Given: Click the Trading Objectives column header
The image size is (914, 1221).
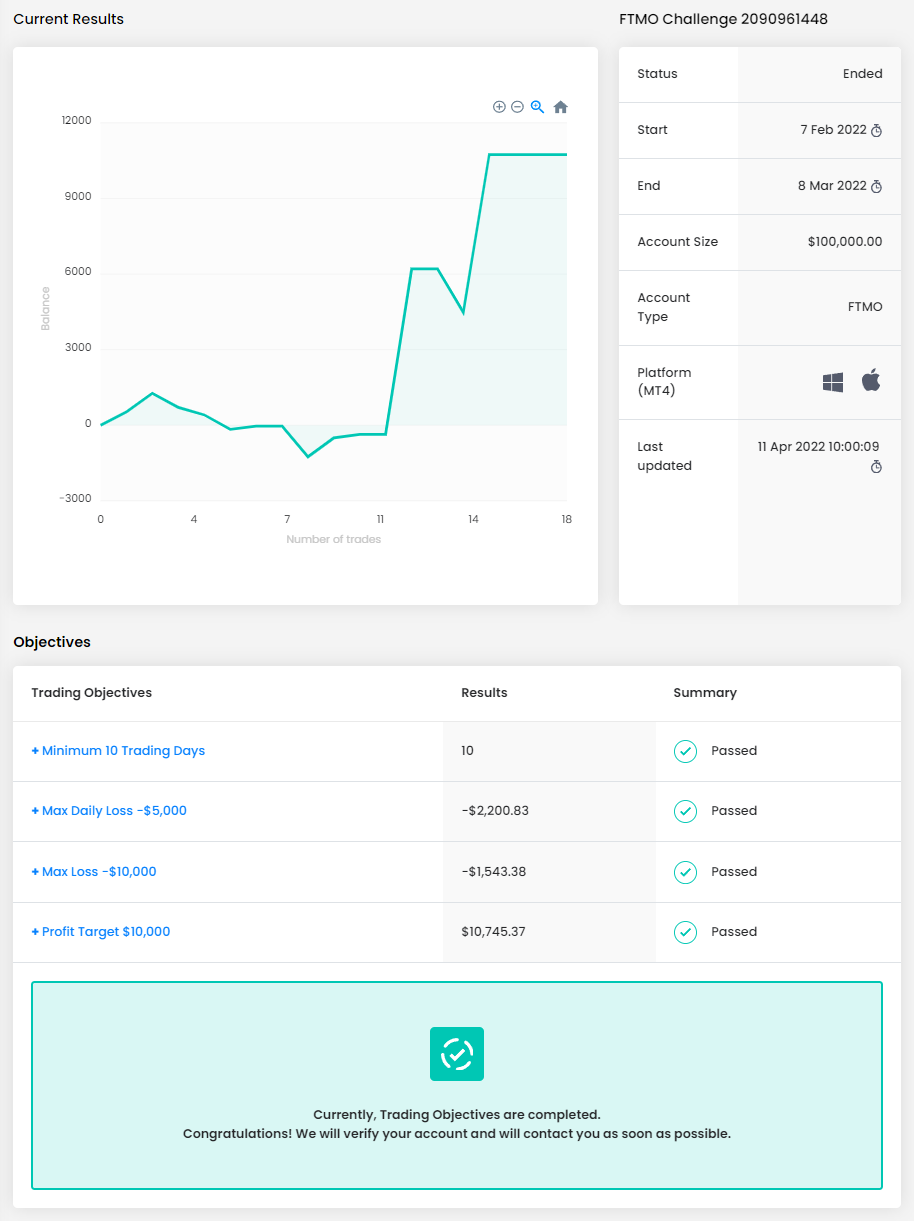Looking at the screenshot, I should tap(92, 693).
